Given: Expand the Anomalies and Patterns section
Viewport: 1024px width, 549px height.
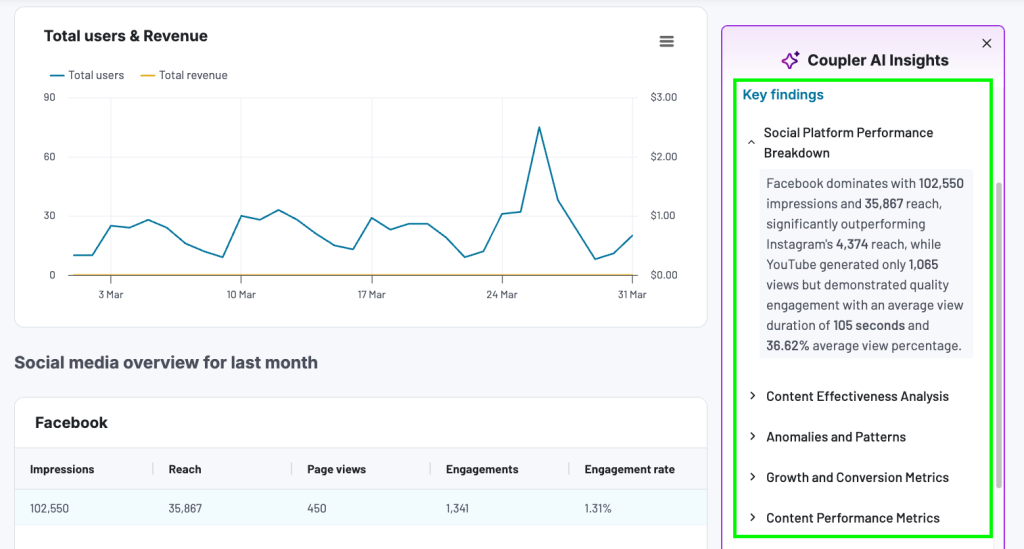Looking at the screenshot, I should 835,437.
